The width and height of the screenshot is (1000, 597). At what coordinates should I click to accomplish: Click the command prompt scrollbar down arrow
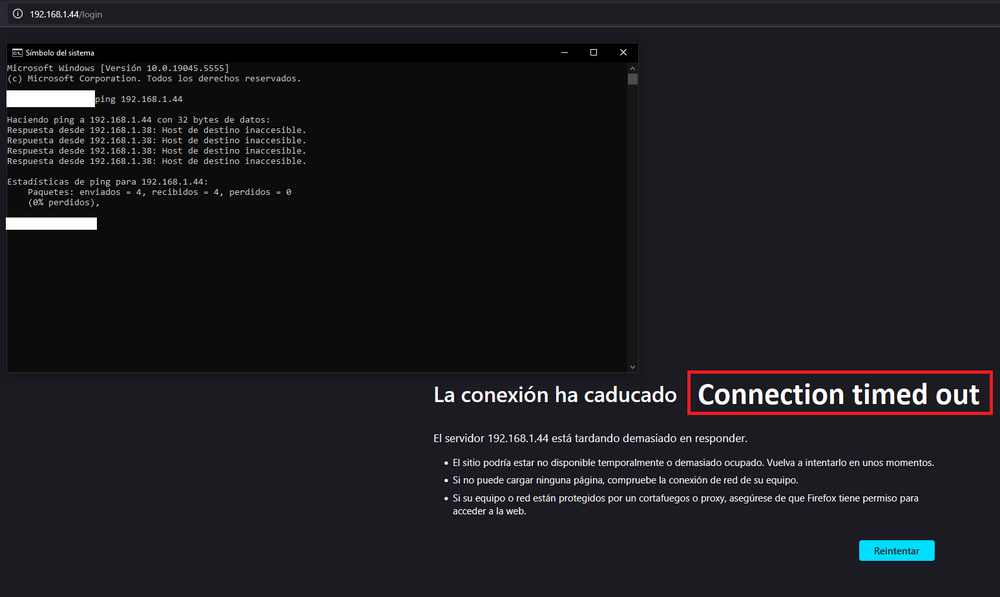632,367
